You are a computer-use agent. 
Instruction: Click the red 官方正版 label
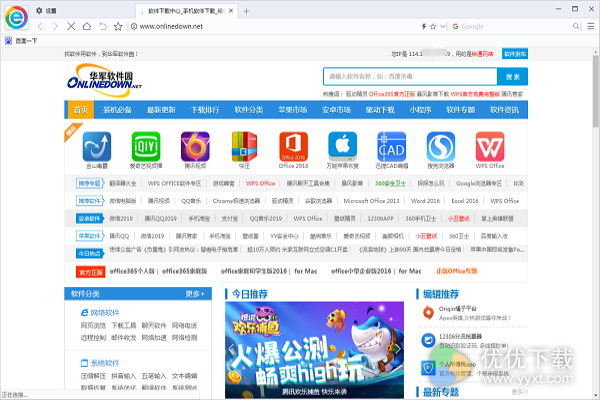tap(91, 272)
